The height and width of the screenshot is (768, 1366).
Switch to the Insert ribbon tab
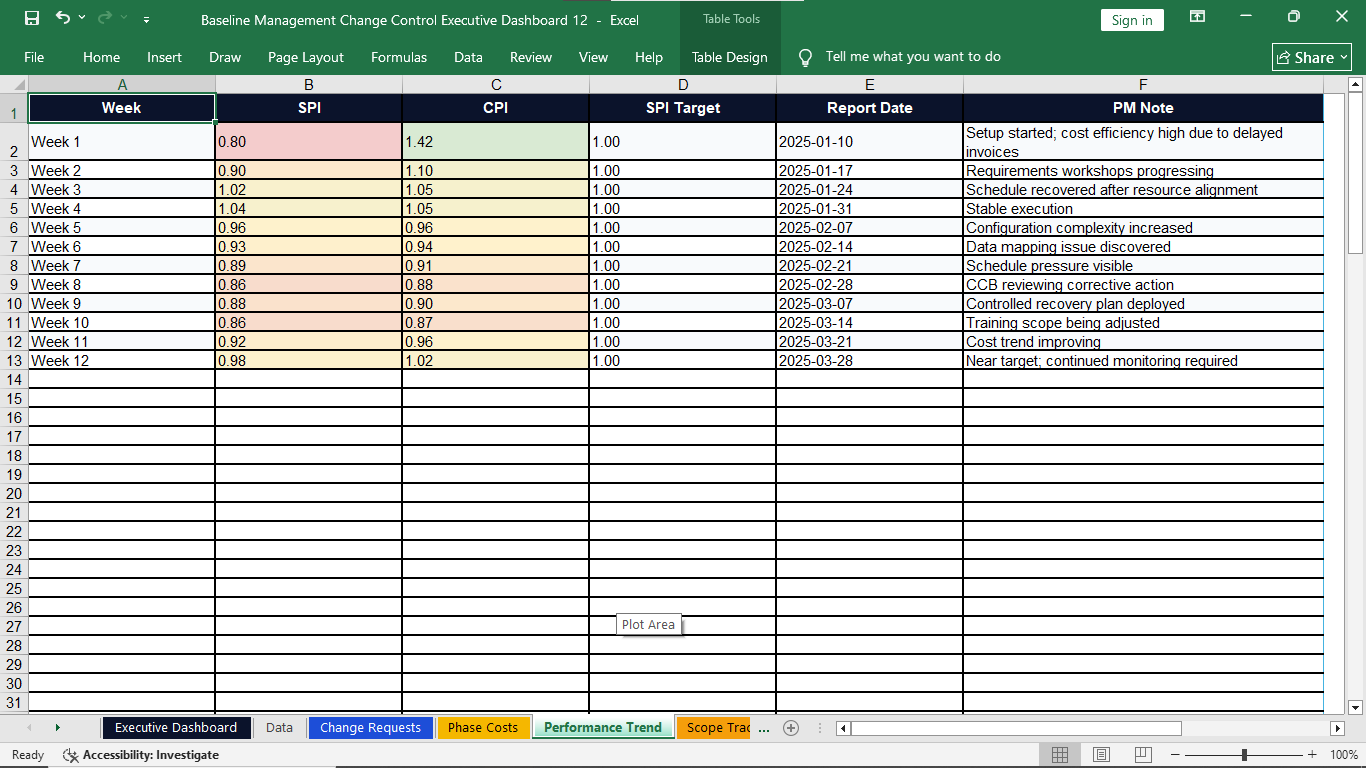(x=164, y=57)
